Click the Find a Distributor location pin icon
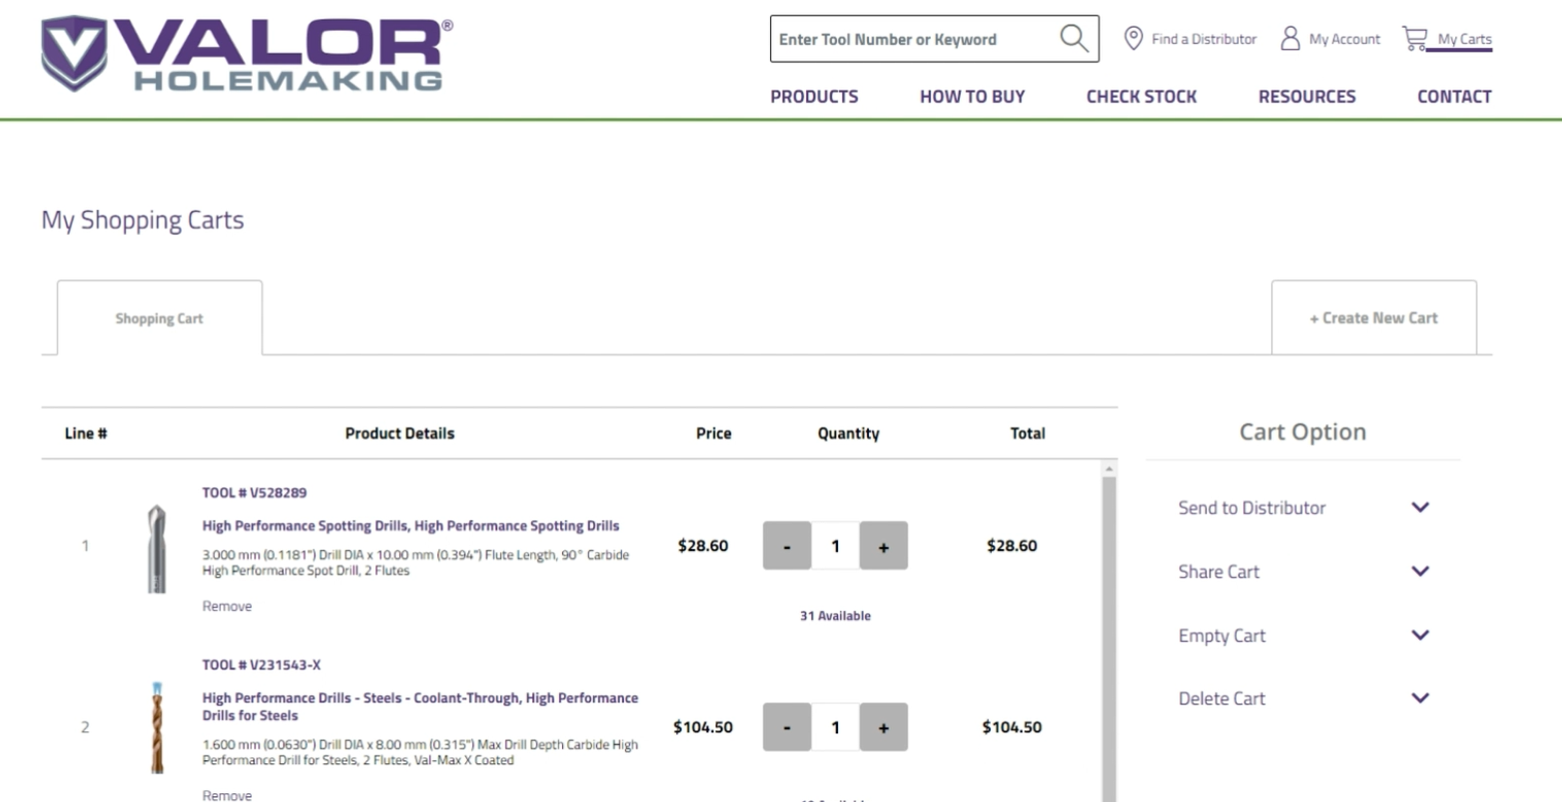This screenshot has width=1562, height=802. tap(1133, 38)
